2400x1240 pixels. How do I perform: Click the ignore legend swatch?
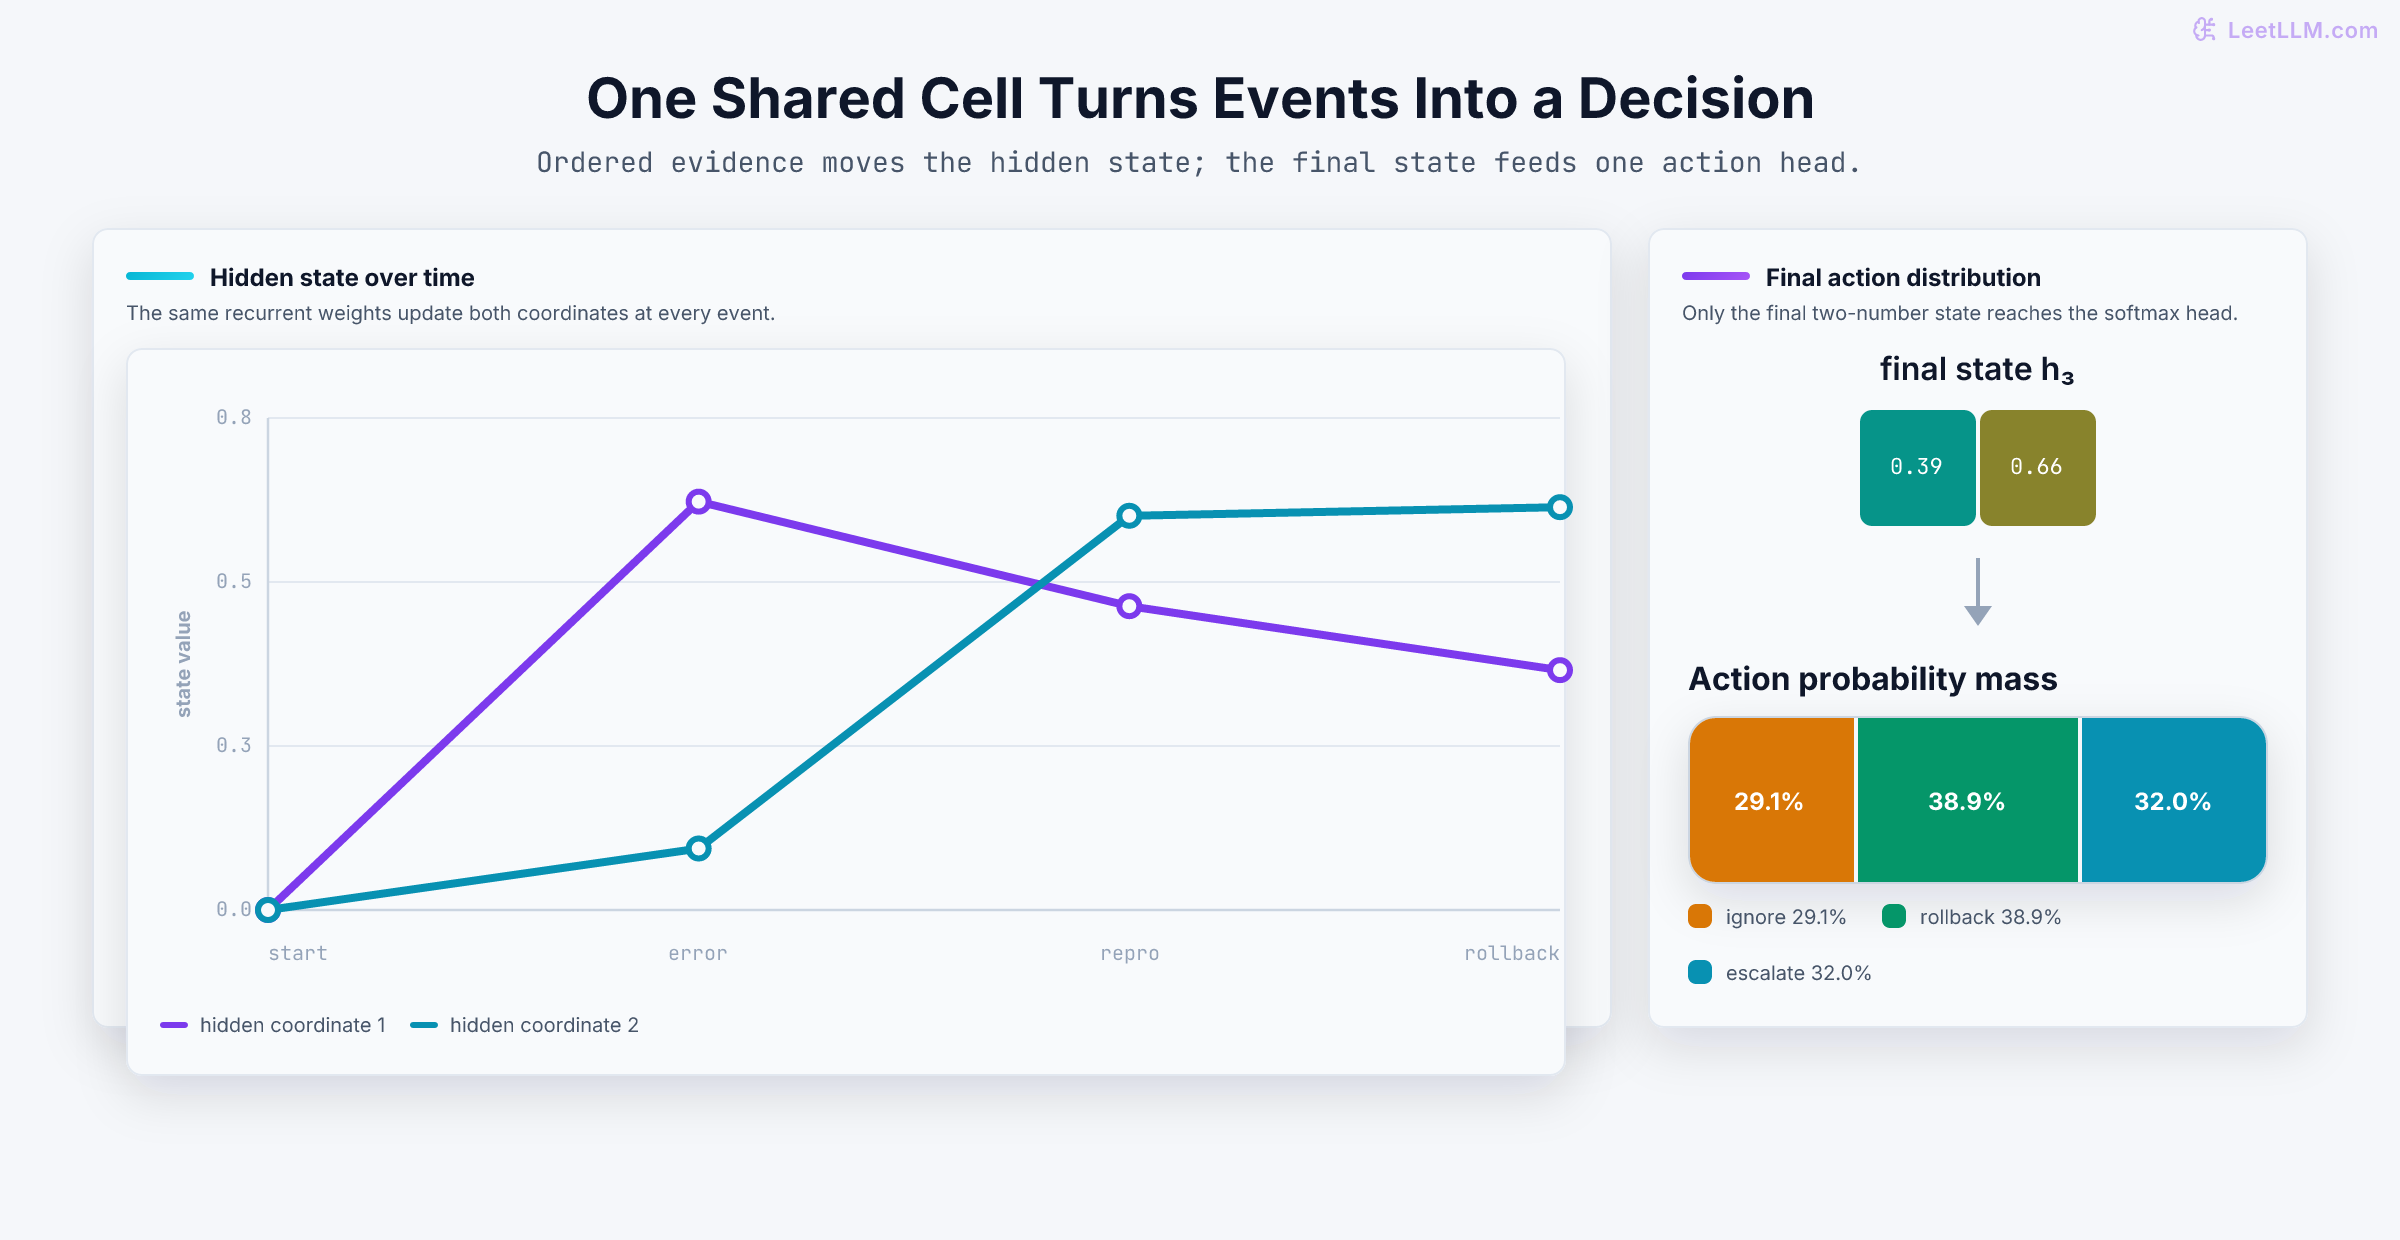[x=1700, y=916]
